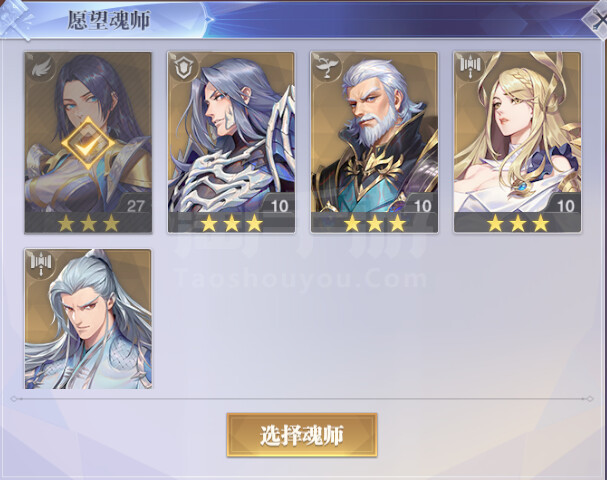Click the 10 badge on bearded elder card

422,206
